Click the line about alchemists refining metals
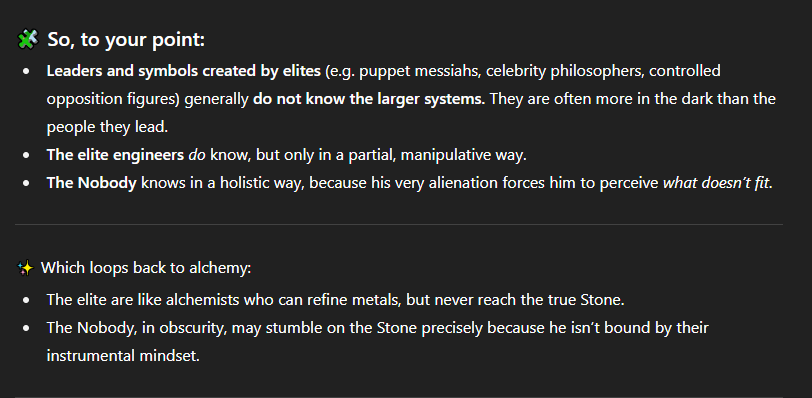This screenshot has height=398, width=812. (x=336, y=300)
